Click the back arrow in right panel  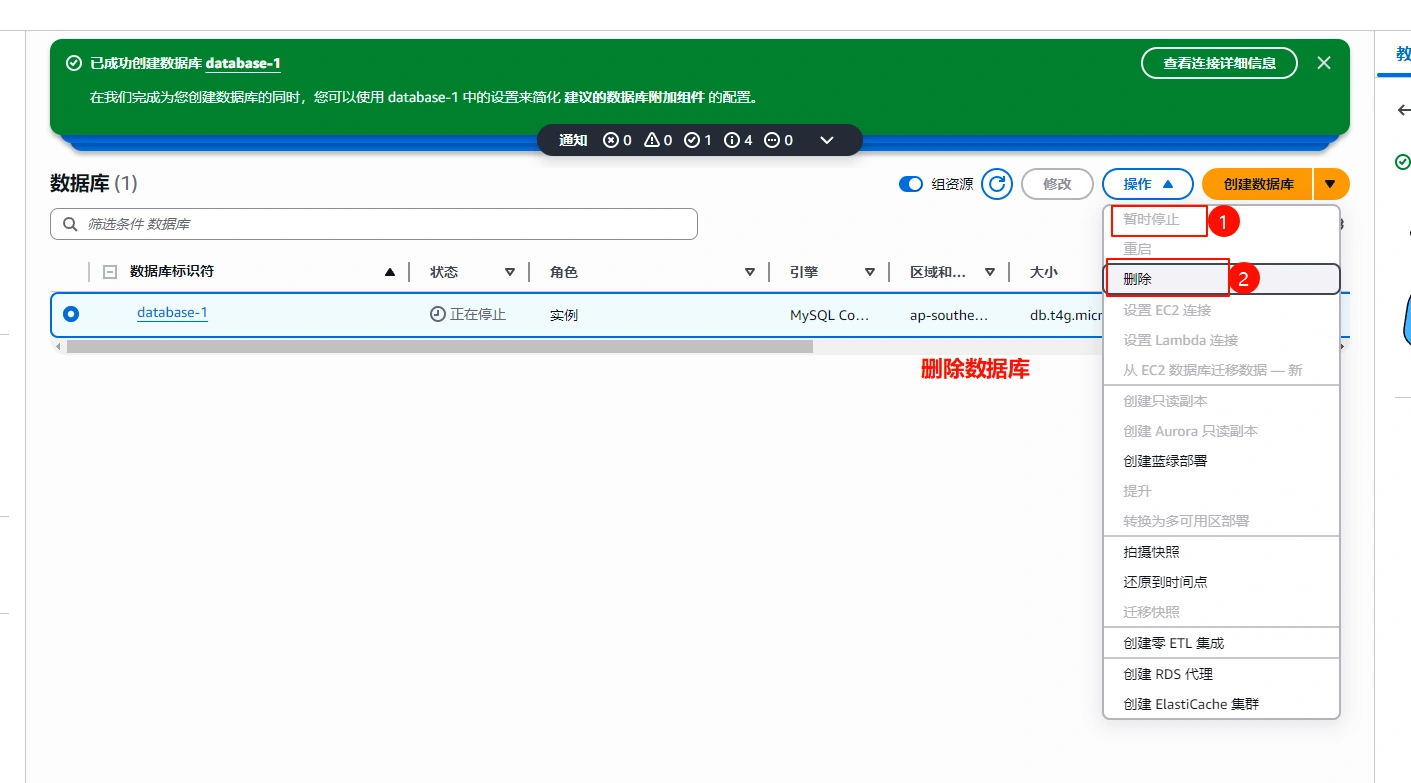(x=1403, y=110)
